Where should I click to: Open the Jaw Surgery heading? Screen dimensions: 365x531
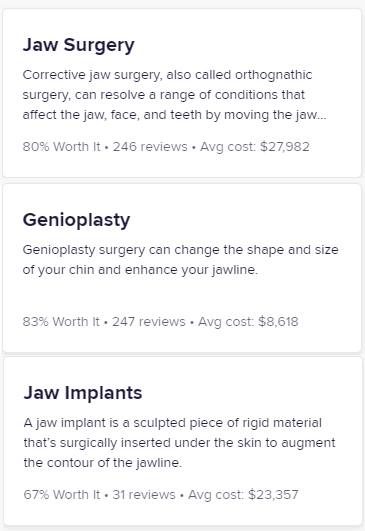[x=79, y=45]
